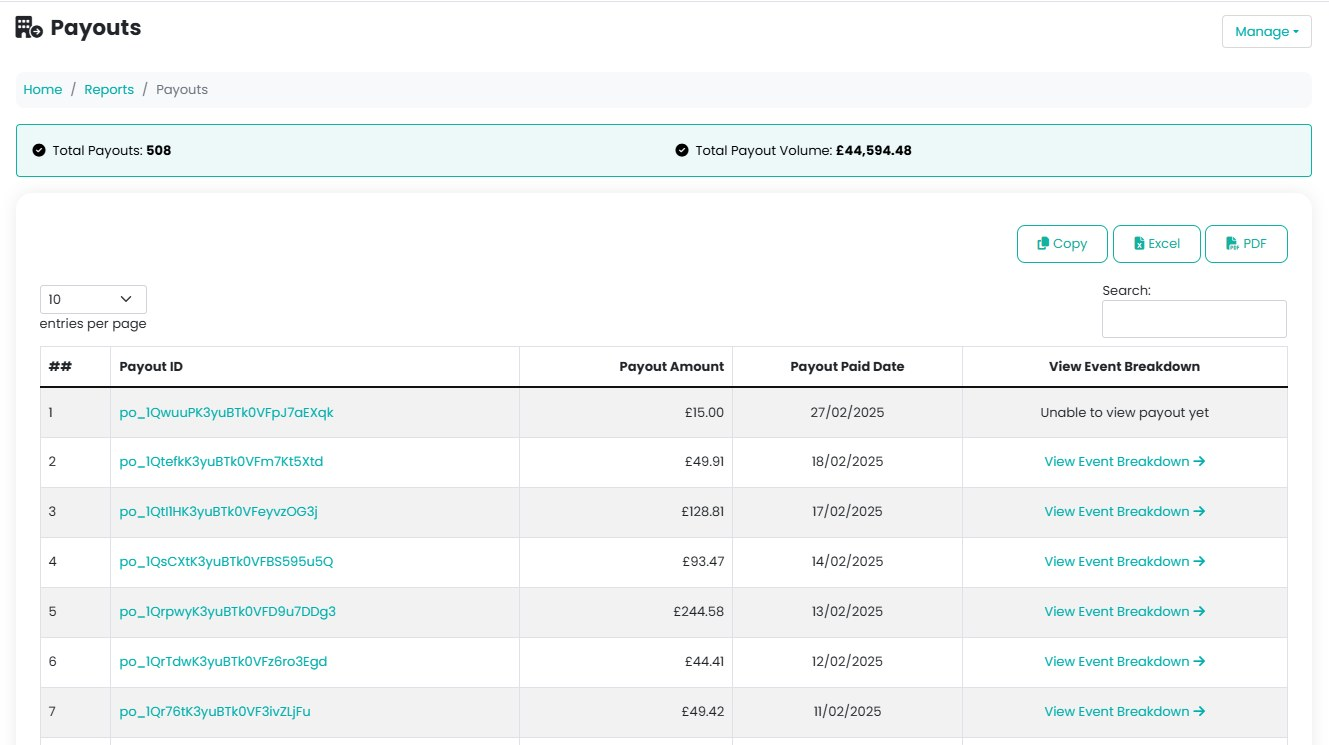This screenshot has width=1329, height=745.
Task: Open payout po_1QsCXtK3yuBTk0VFBS595u5Q
Action: pos(226,562)
